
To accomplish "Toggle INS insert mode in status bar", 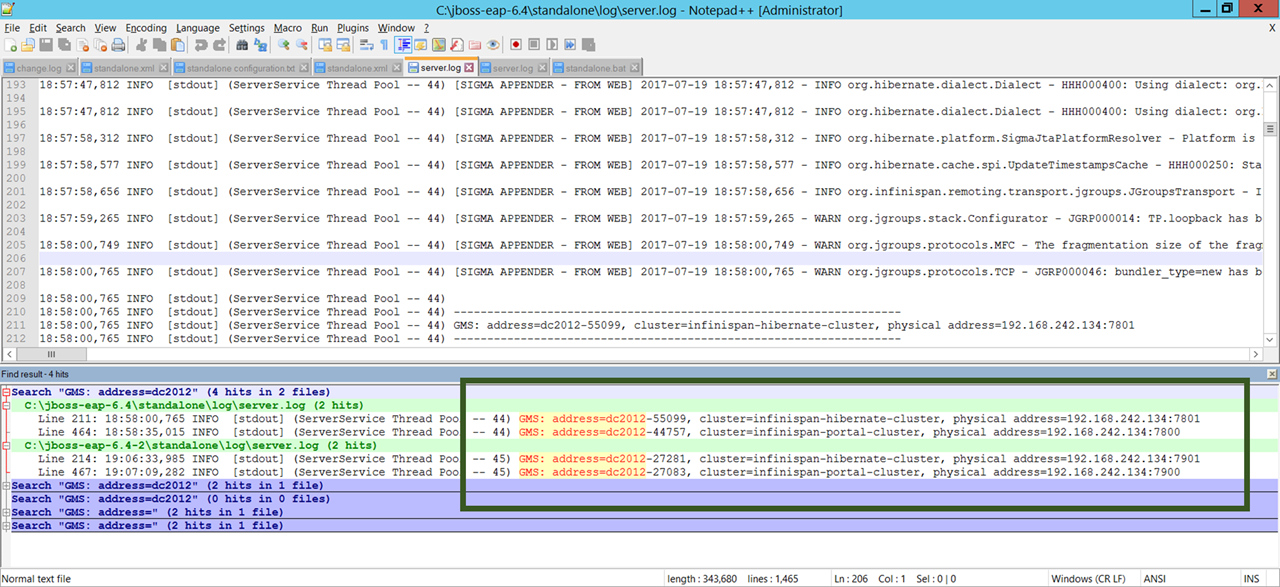I will [1251, 579].
